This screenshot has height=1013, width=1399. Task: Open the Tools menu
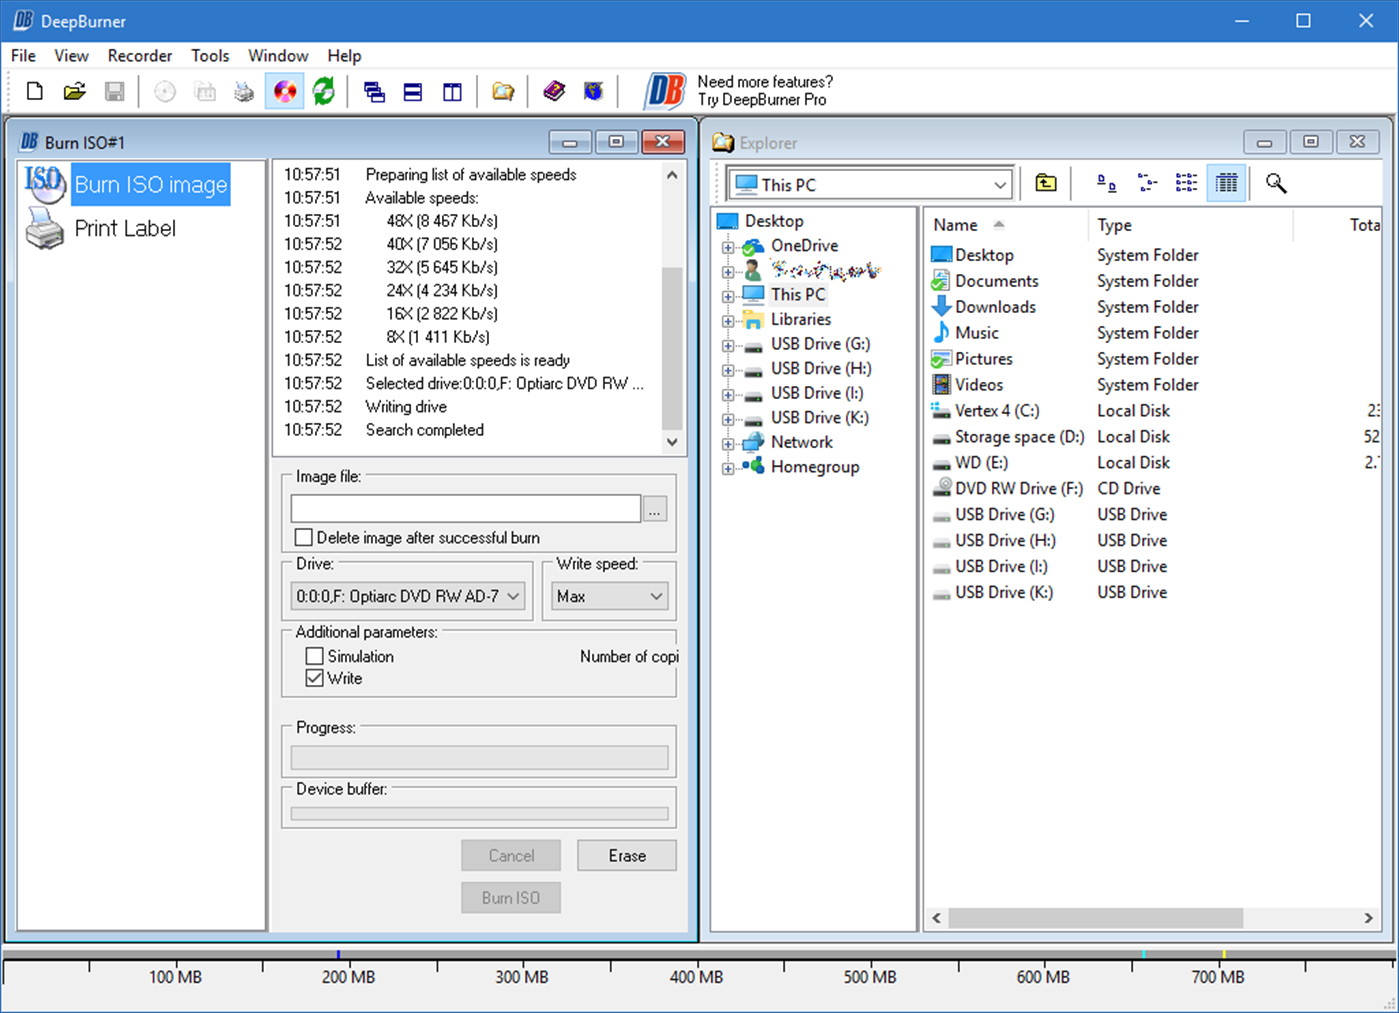210,56
